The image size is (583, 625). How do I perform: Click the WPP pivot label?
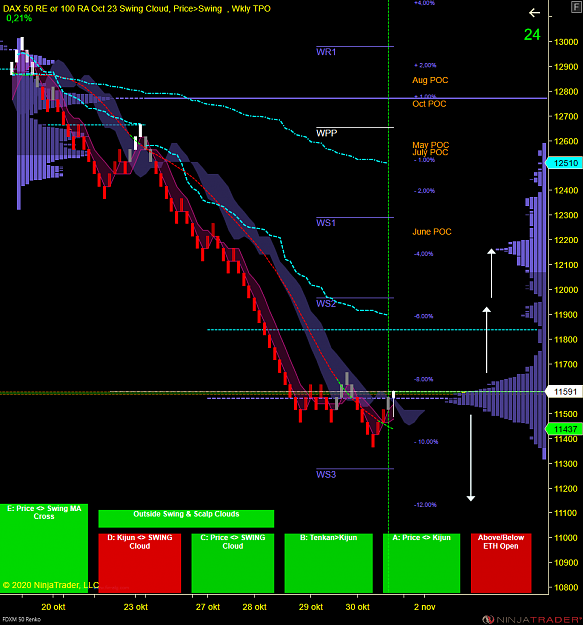pos(326,133)
